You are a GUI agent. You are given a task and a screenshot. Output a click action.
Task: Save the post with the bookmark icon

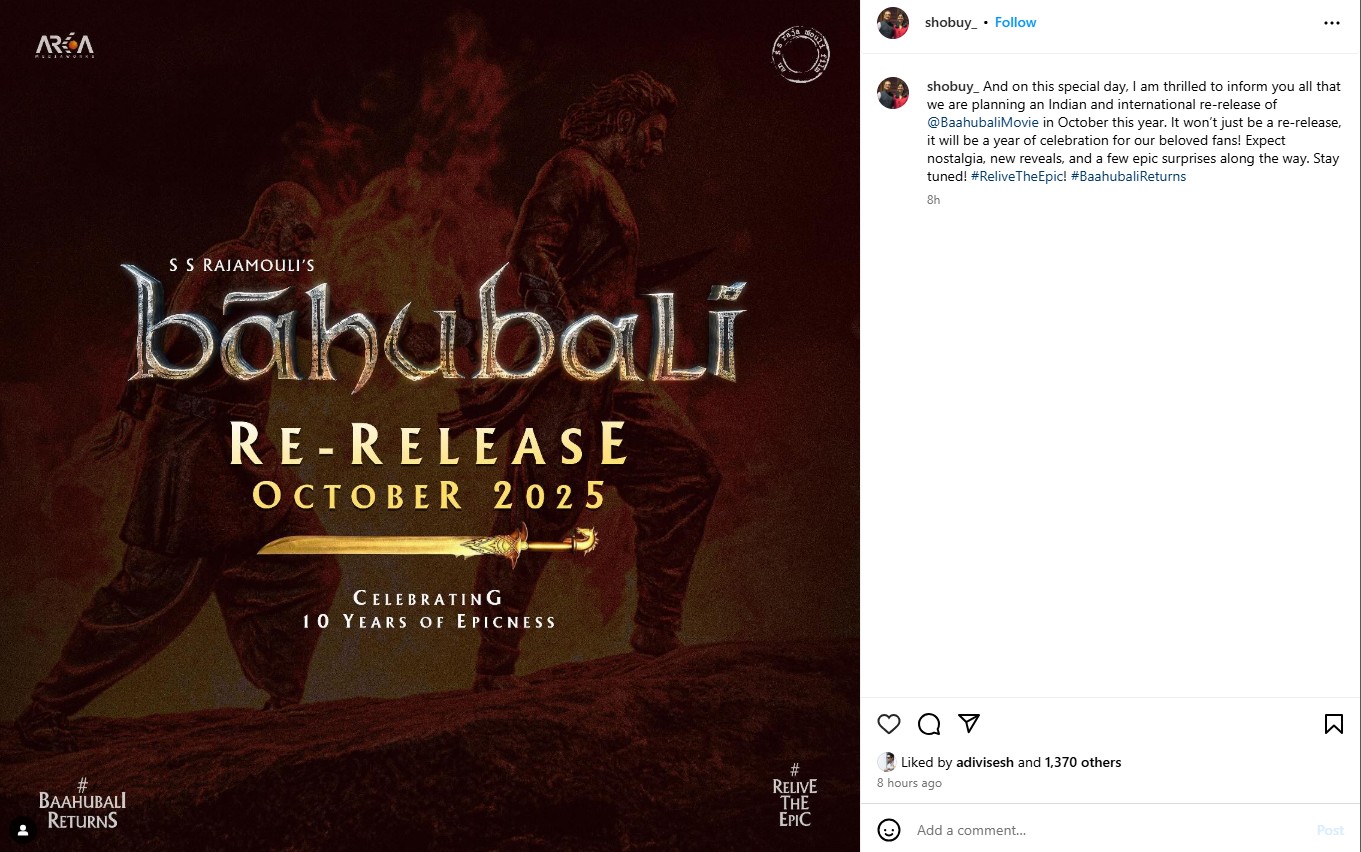tap(1334, 724)
